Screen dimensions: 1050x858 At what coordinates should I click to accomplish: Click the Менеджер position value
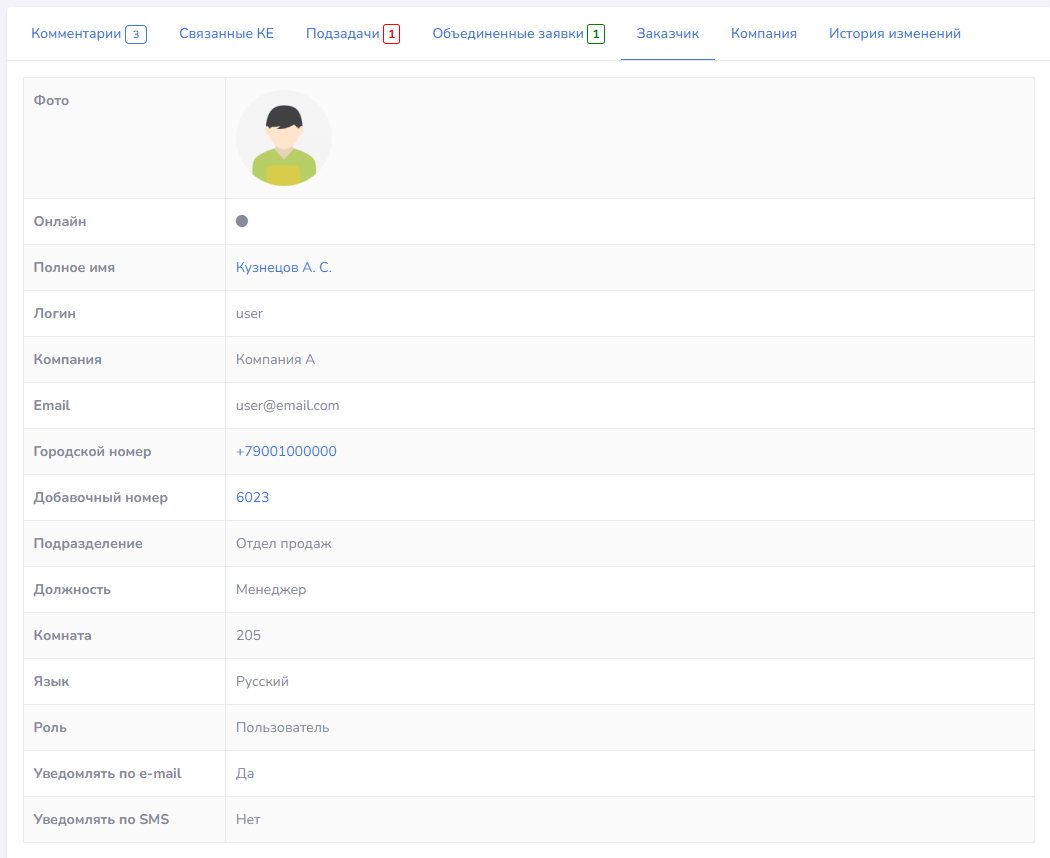click(271, 590)
